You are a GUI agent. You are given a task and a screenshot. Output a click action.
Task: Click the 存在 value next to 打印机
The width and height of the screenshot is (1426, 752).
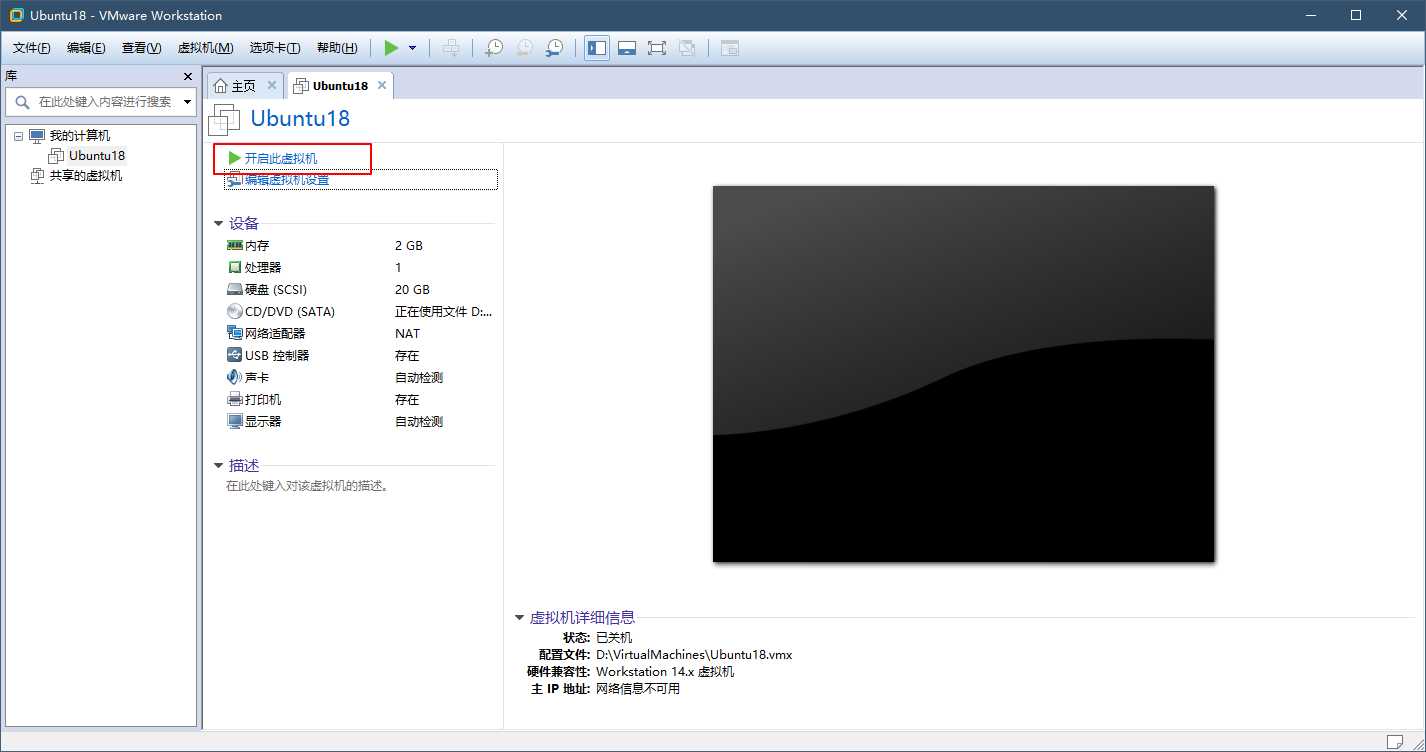407,400
